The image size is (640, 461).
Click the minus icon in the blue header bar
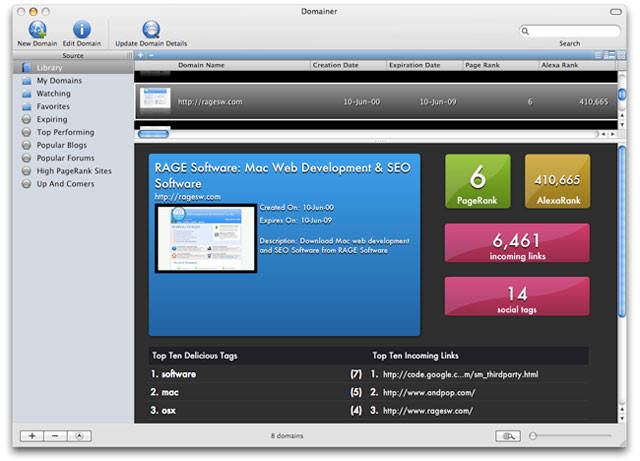pyautogui.click(x=151, y=55)
